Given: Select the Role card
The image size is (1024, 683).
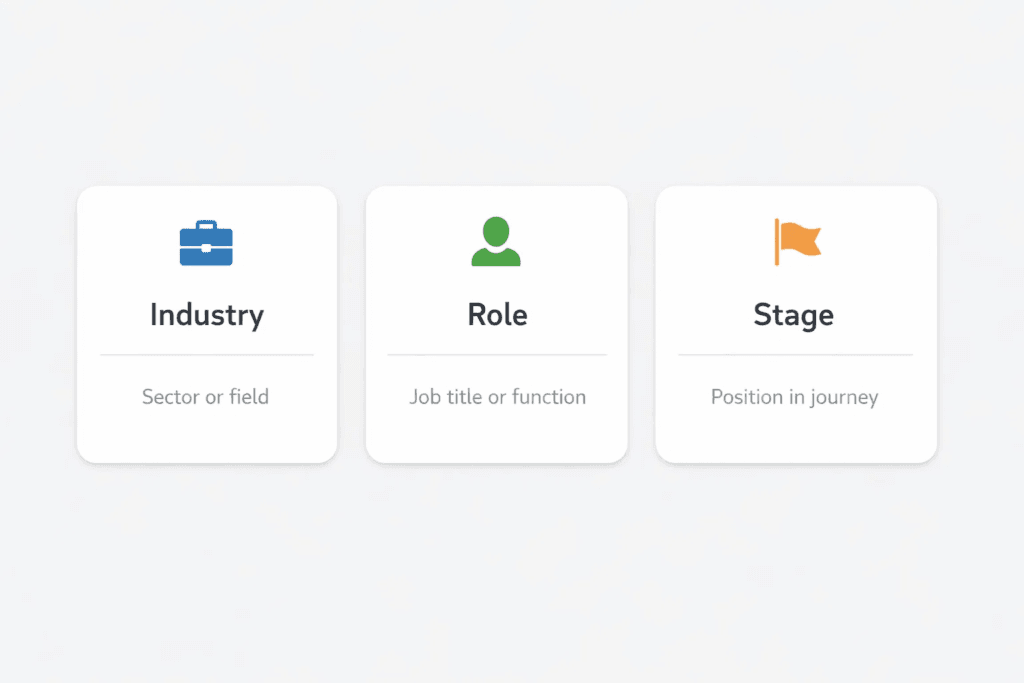Looking at the screenshot, I should [496, 323].
